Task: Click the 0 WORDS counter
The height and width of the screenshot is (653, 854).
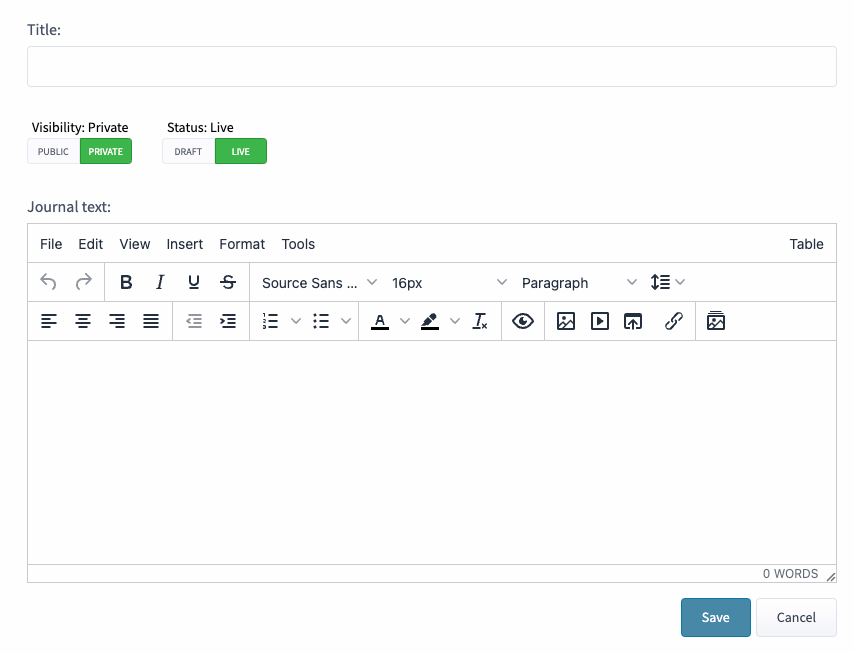Action: tap(790, 574)
